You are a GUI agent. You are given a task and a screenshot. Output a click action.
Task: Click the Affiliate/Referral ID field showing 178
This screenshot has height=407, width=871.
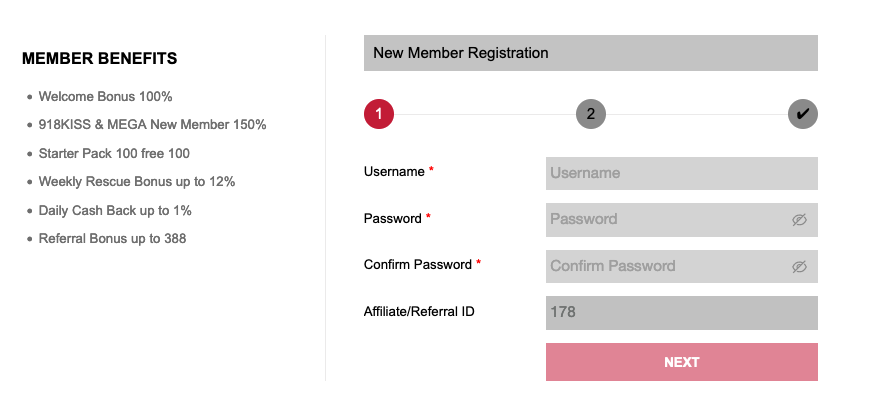coord(682,313)
